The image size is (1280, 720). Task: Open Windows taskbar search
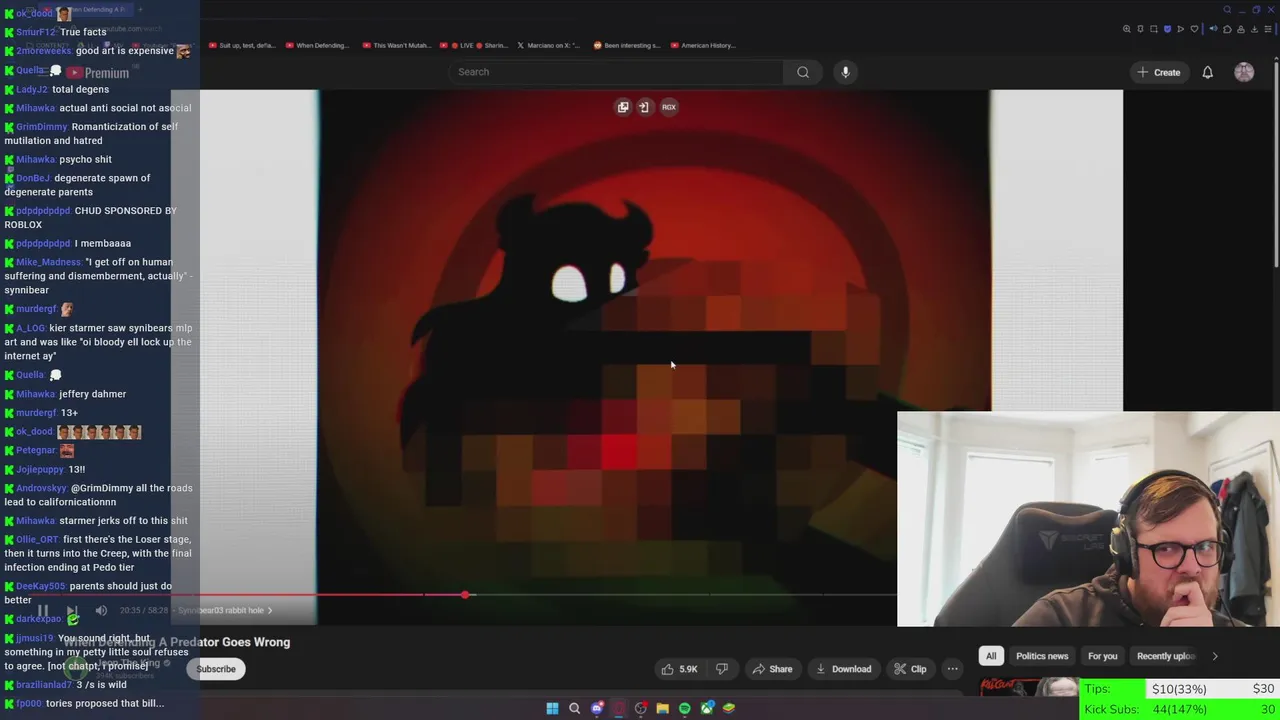coord(574,708)
